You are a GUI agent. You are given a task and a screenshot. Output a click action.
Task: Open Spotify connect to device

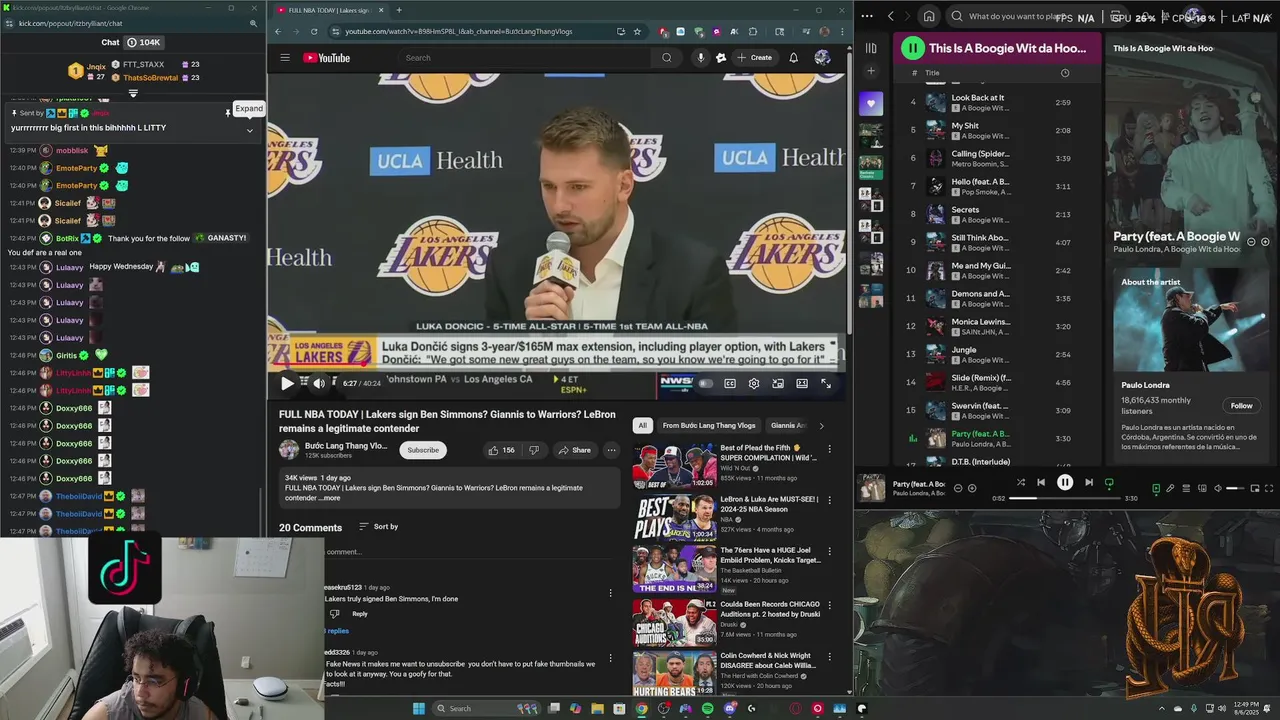(x=1202, y=488)
